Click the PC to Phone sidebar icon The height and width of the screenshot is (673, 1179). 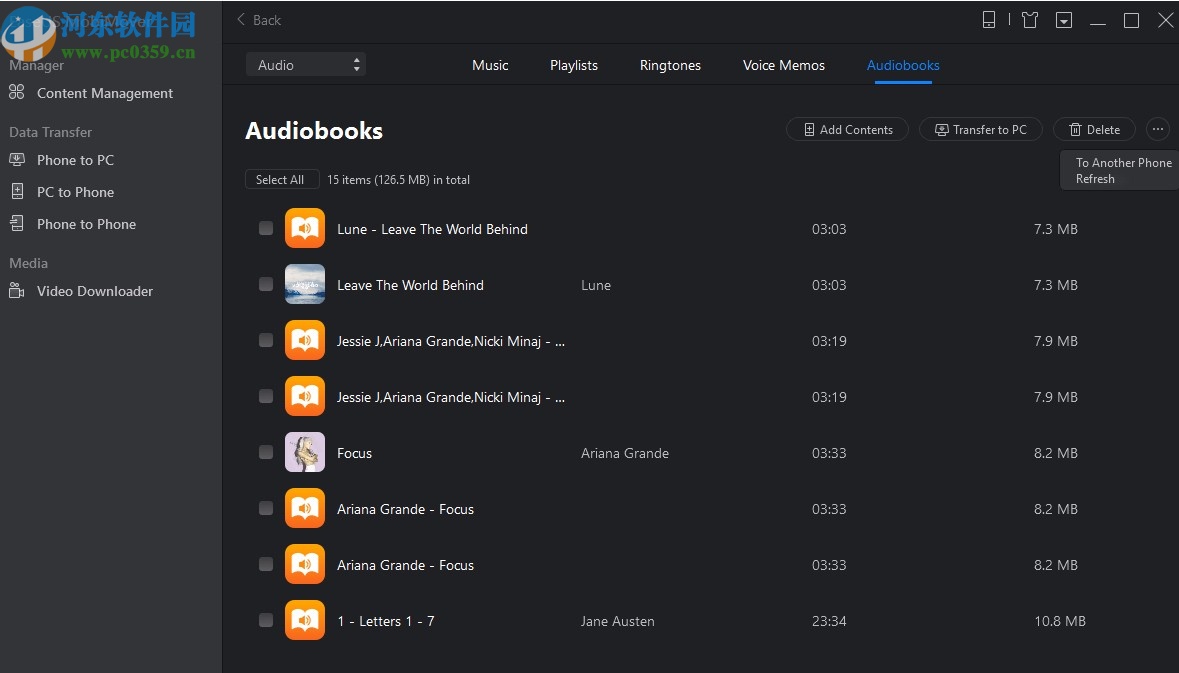point(16,192)
